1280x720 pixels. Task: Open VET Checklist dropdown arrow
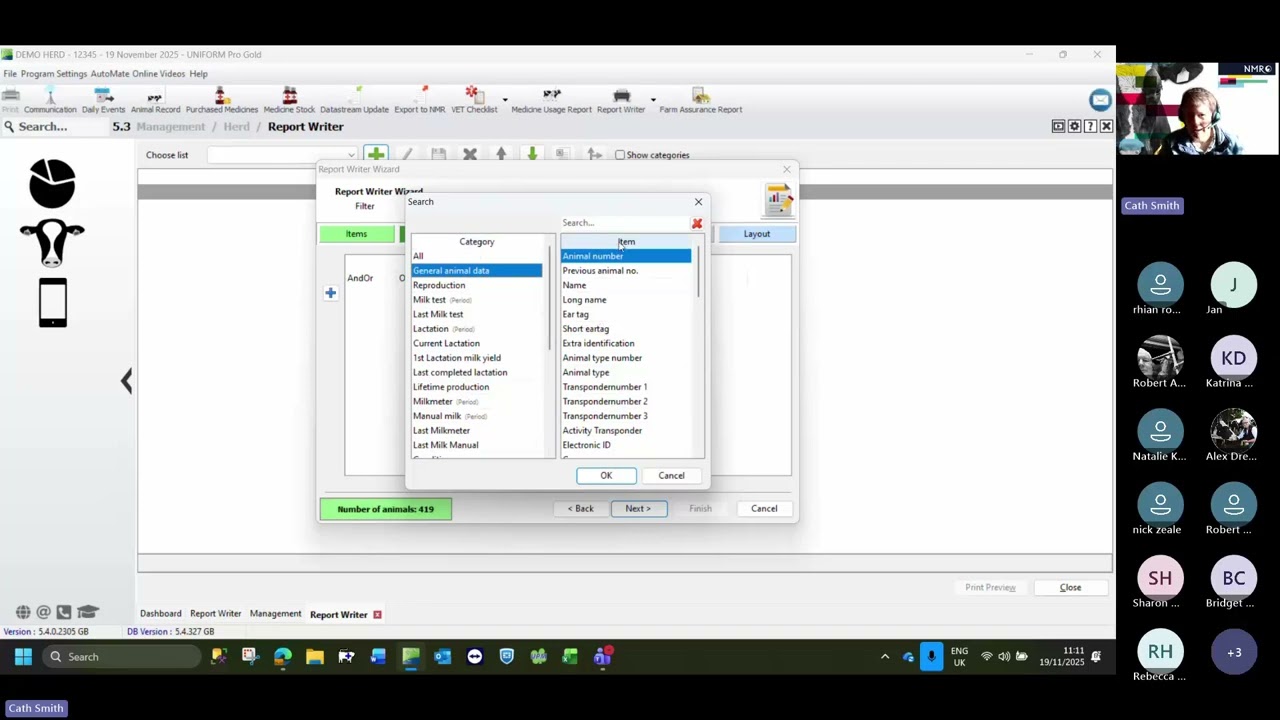click(505, 100)
